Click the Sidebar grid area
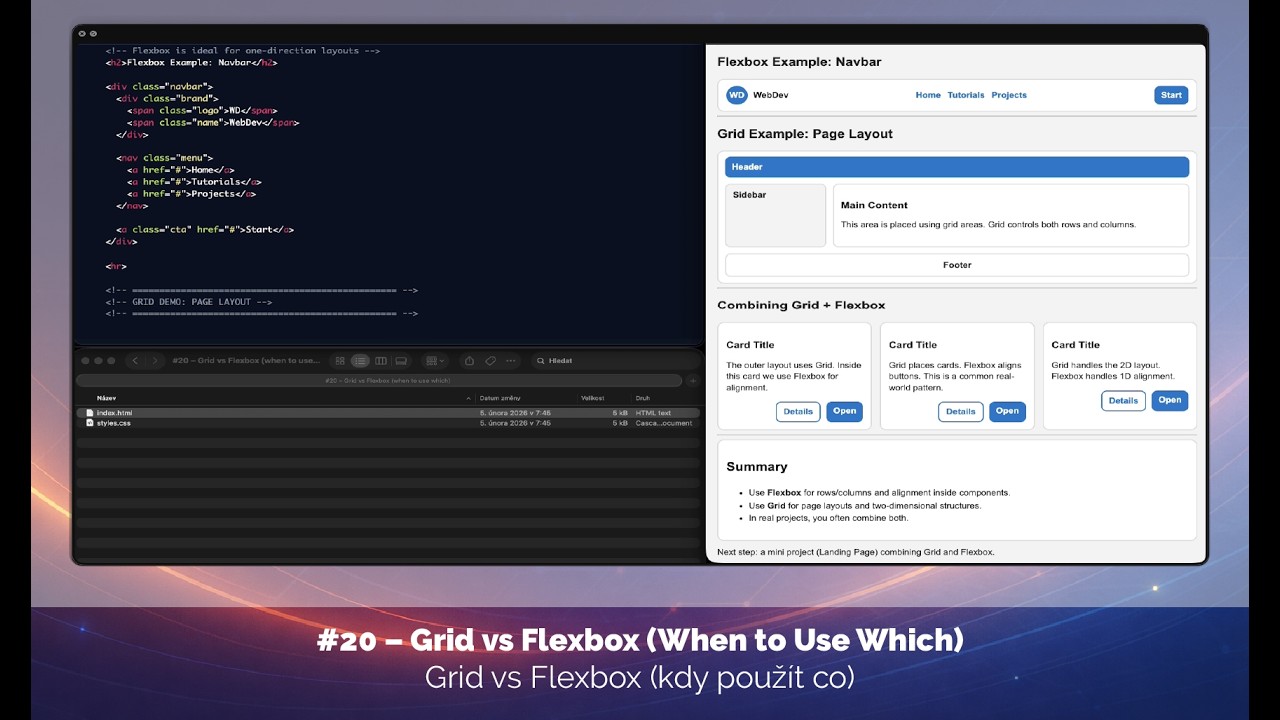The image size is (1280, 720). 775,215
